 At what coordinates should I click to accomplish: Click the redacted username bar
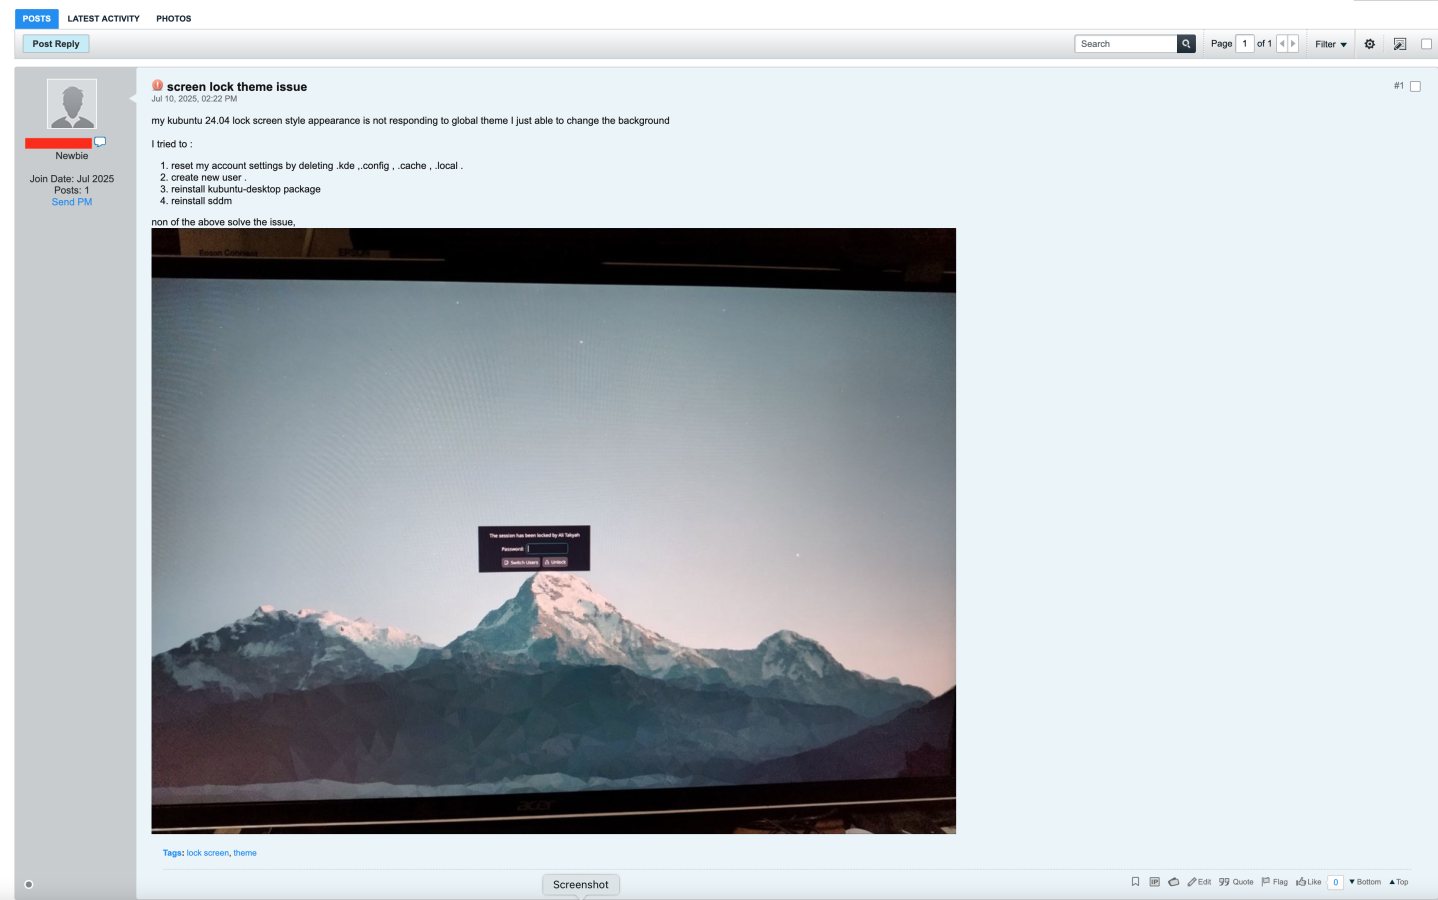[x=58, y=143]
